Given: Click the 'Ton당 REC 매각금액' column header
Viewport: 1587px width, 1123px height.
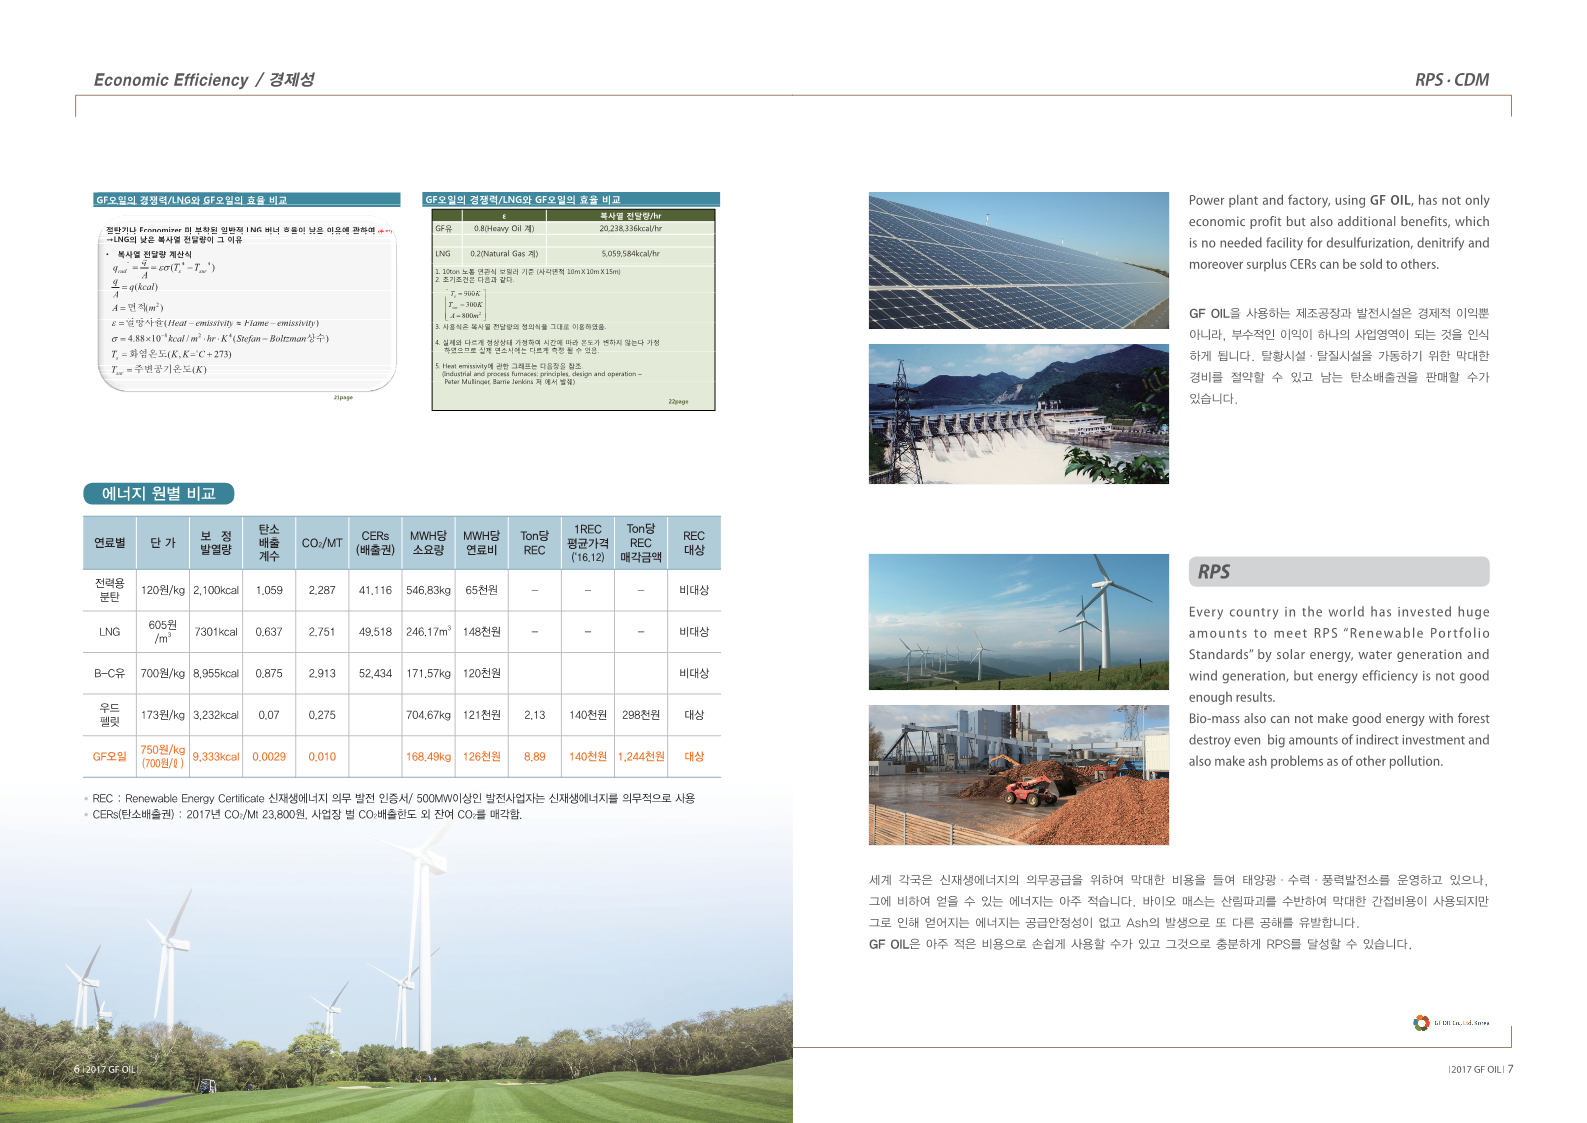Looking at the screenshot, I should tap(641, 543).
